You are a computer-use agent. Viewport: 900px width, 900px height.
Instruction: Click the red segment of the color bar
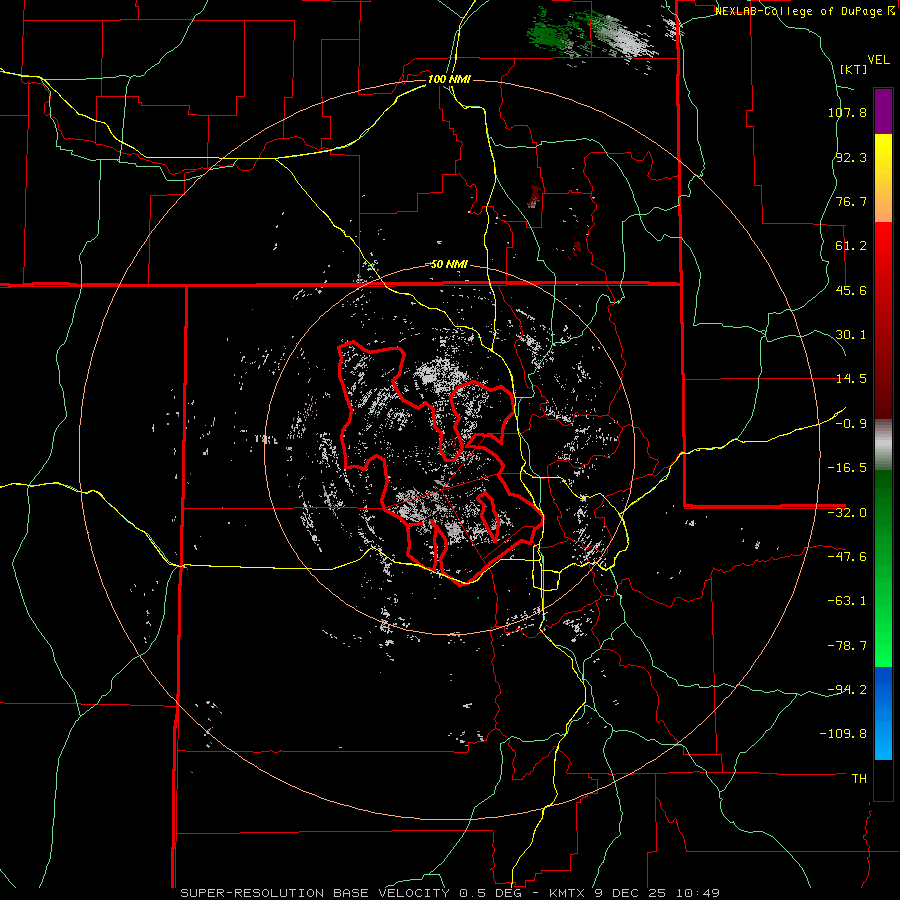click(x=883, y=320)
